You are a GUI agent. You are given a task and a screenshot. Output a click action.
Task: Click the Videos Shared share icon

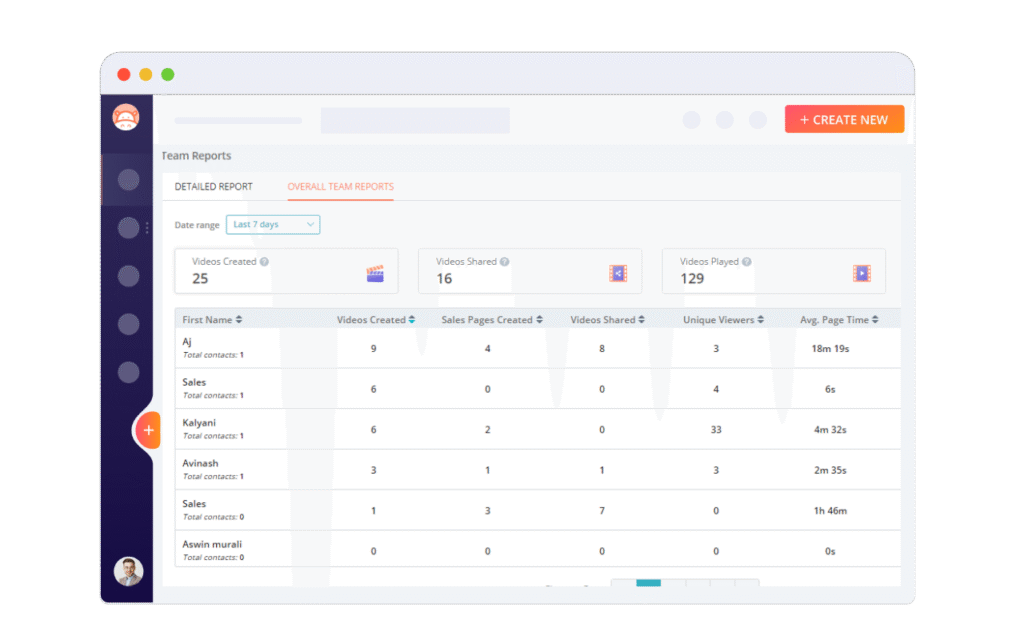618,273
